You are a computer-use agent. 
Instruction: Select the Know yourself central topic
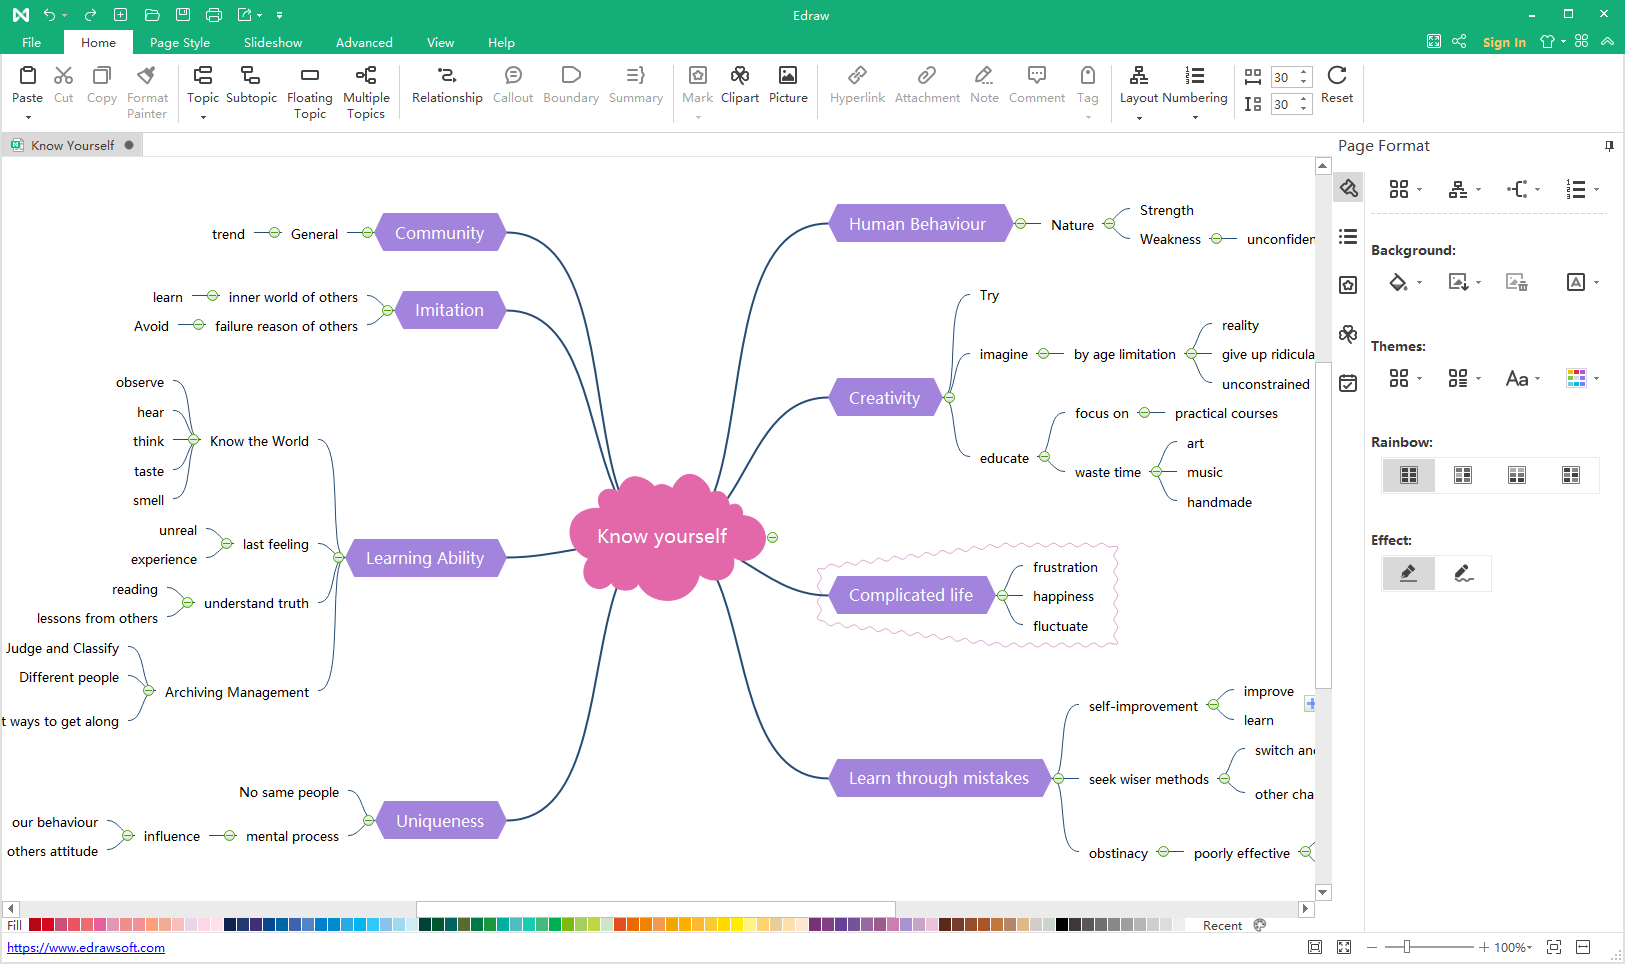click(x=662, y=537)
